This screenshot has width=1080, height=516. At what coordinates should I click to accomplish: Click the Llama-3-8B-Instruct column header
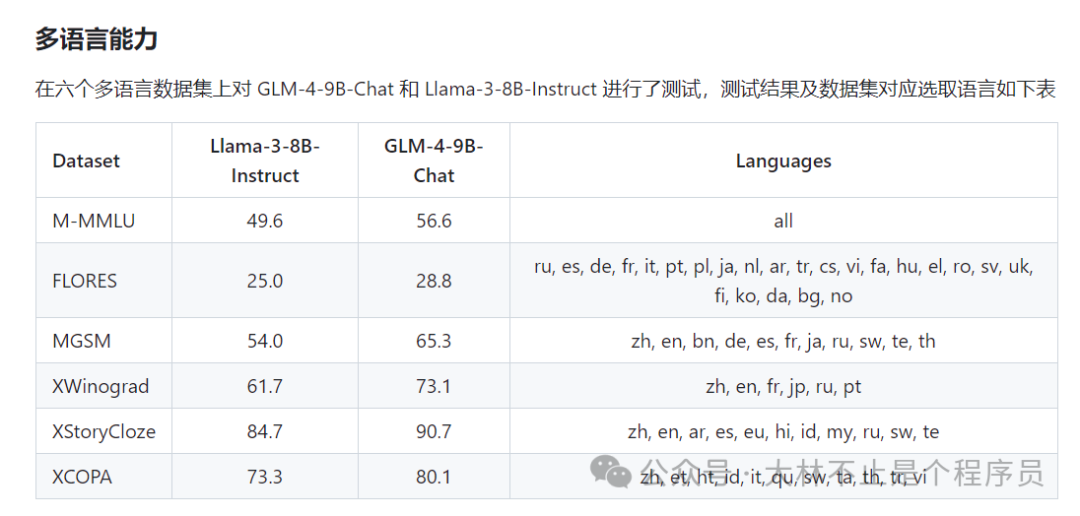[265, 160]
